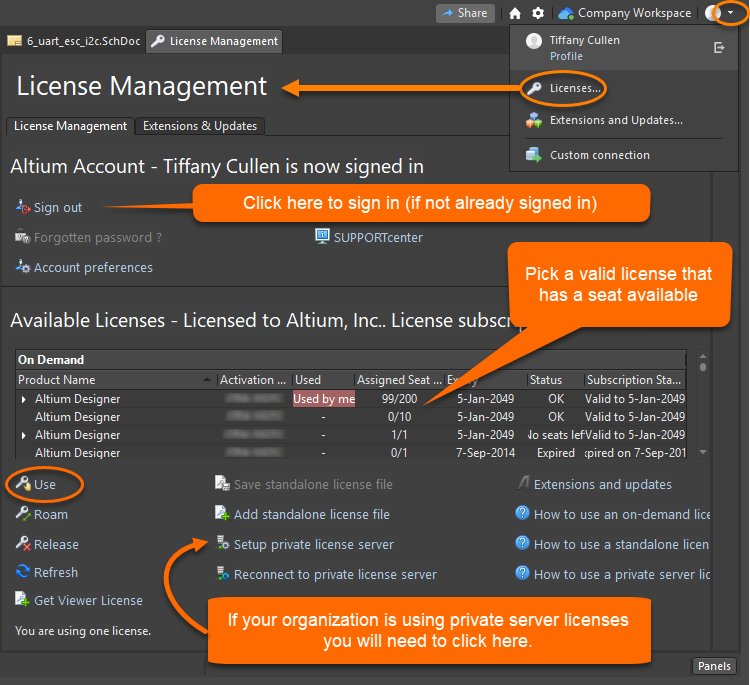Click the scroll up arrow of license list

pos(703,356)
